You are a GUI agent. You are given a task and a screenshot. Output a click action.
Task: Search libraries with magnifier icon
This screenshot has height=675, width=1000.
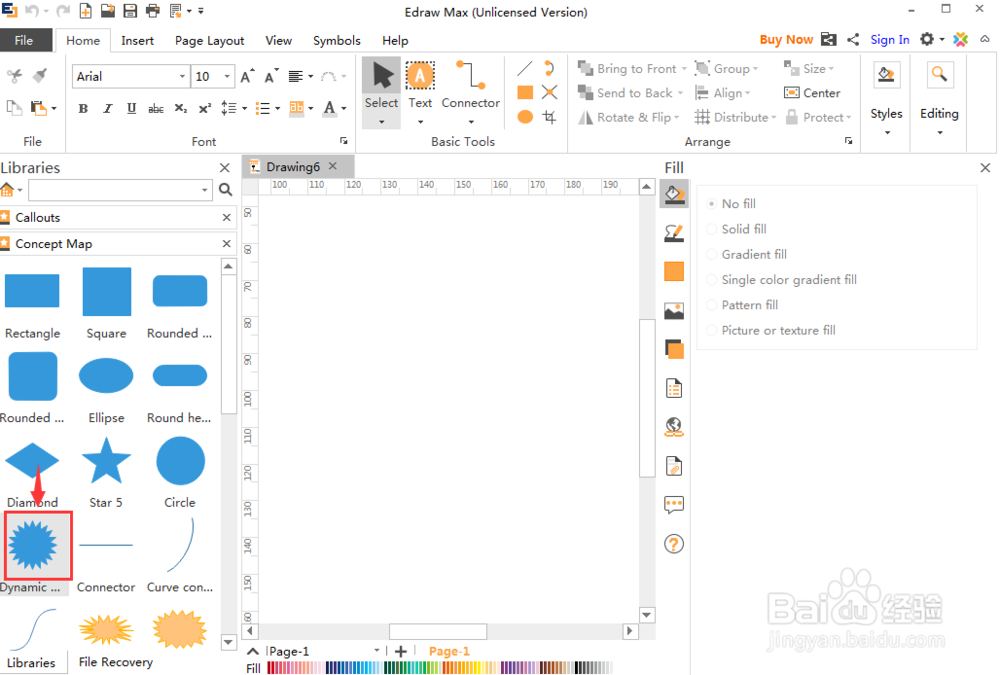225,189
